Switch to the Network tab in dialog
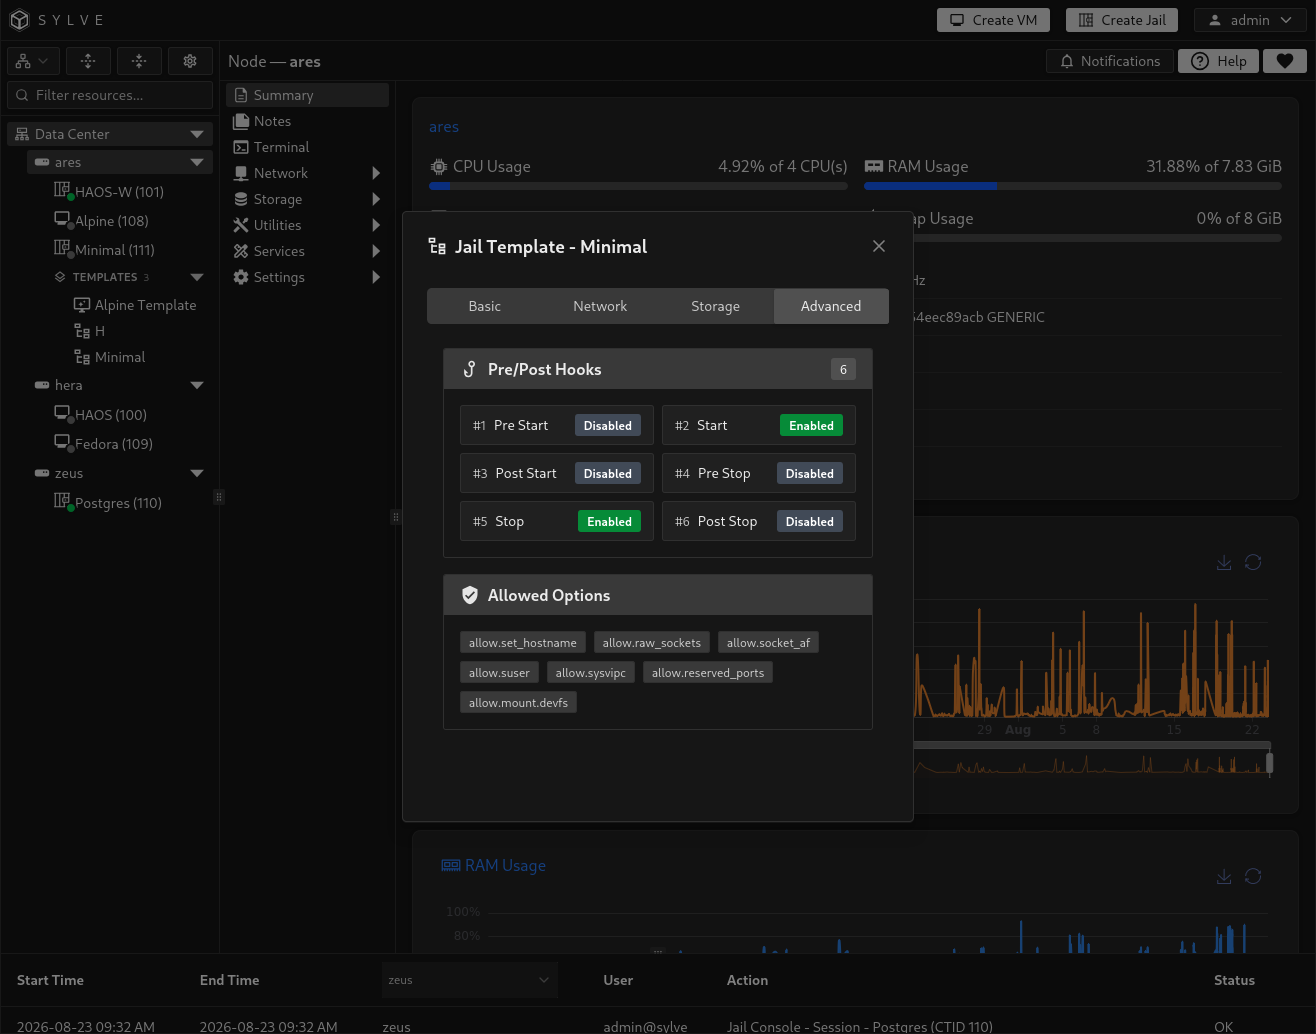Screen dimensions: 1316x1034 coord(600,306)
